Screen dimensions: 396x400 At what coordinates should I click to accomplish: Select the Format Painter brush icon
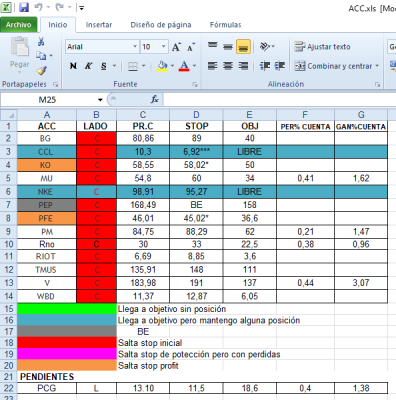tap(41, 70)
